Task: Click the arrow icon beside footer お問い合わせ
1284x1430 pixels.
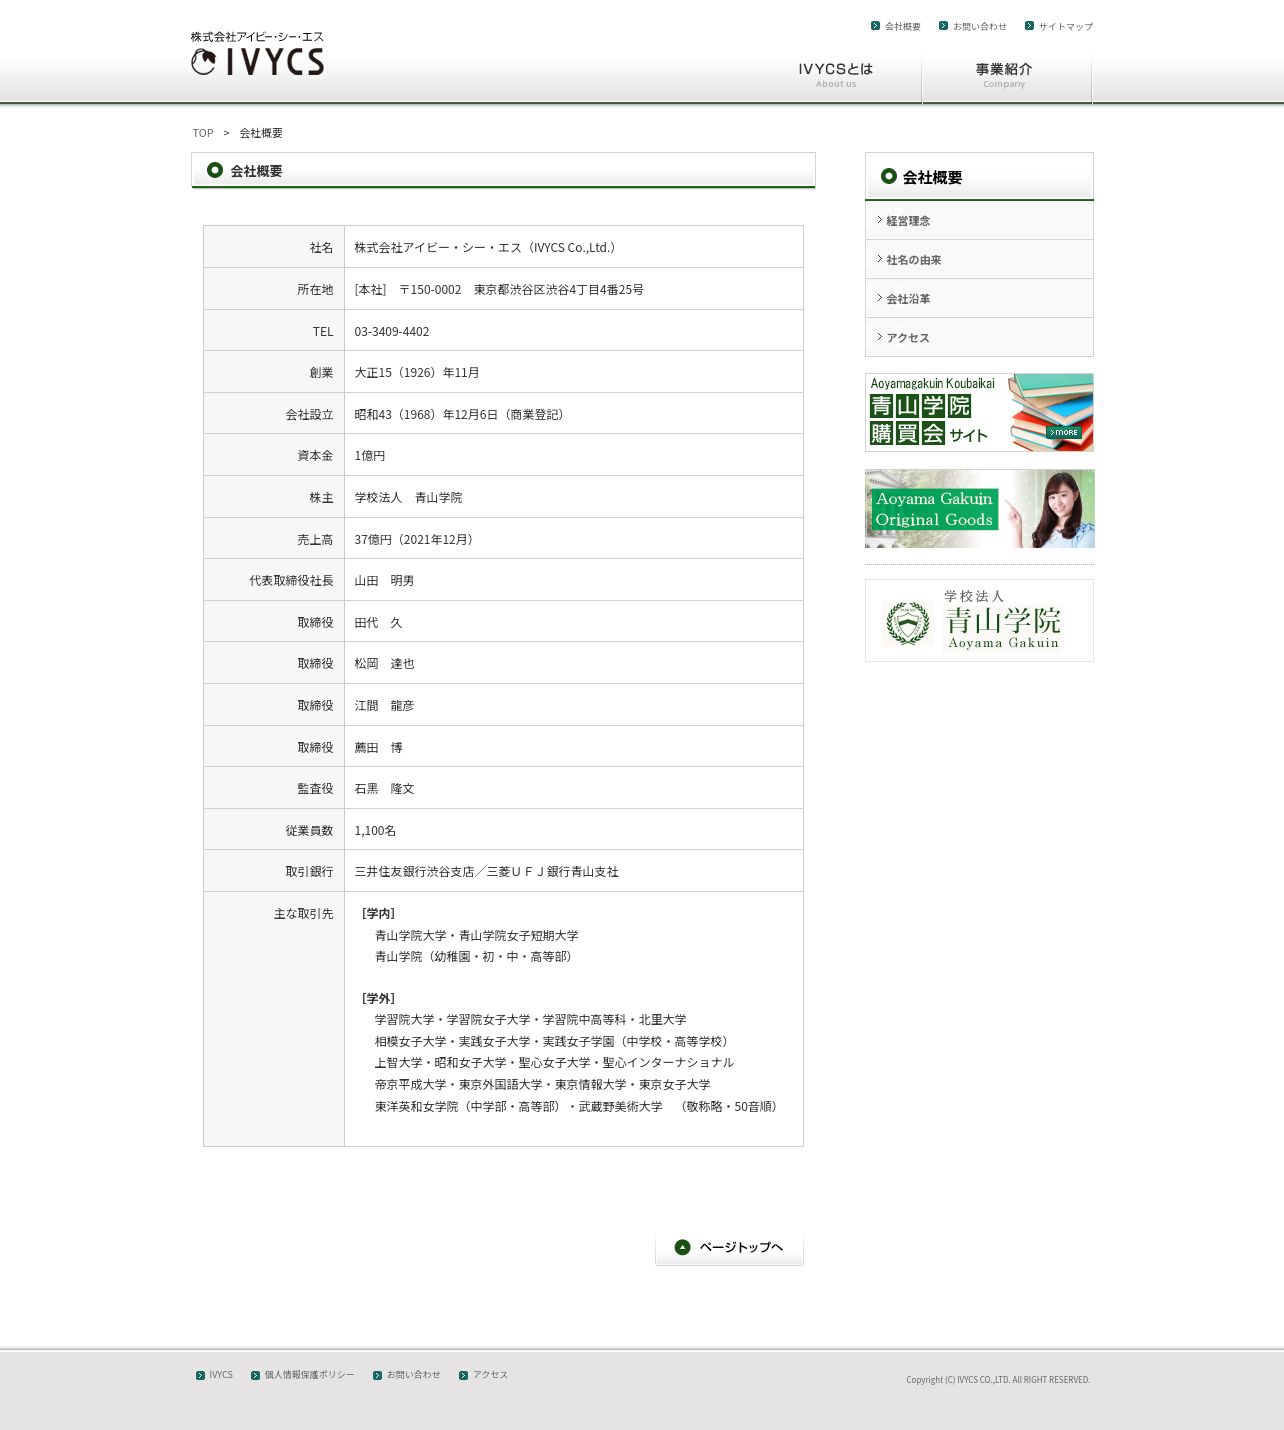Action: pyautogui.click(x=377, y=1375)
